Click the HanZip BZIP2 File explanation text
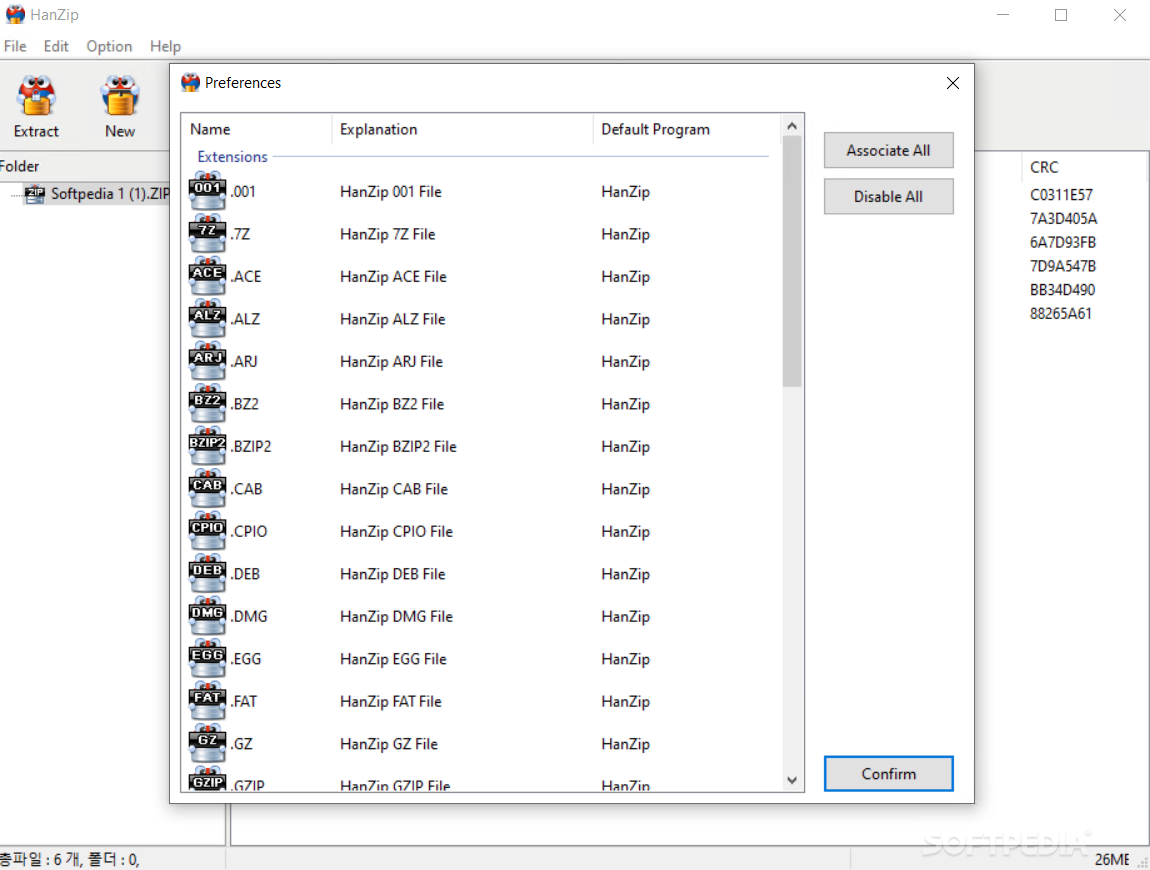Screen dimensions: 1150x870 click(x=398, y=447)
